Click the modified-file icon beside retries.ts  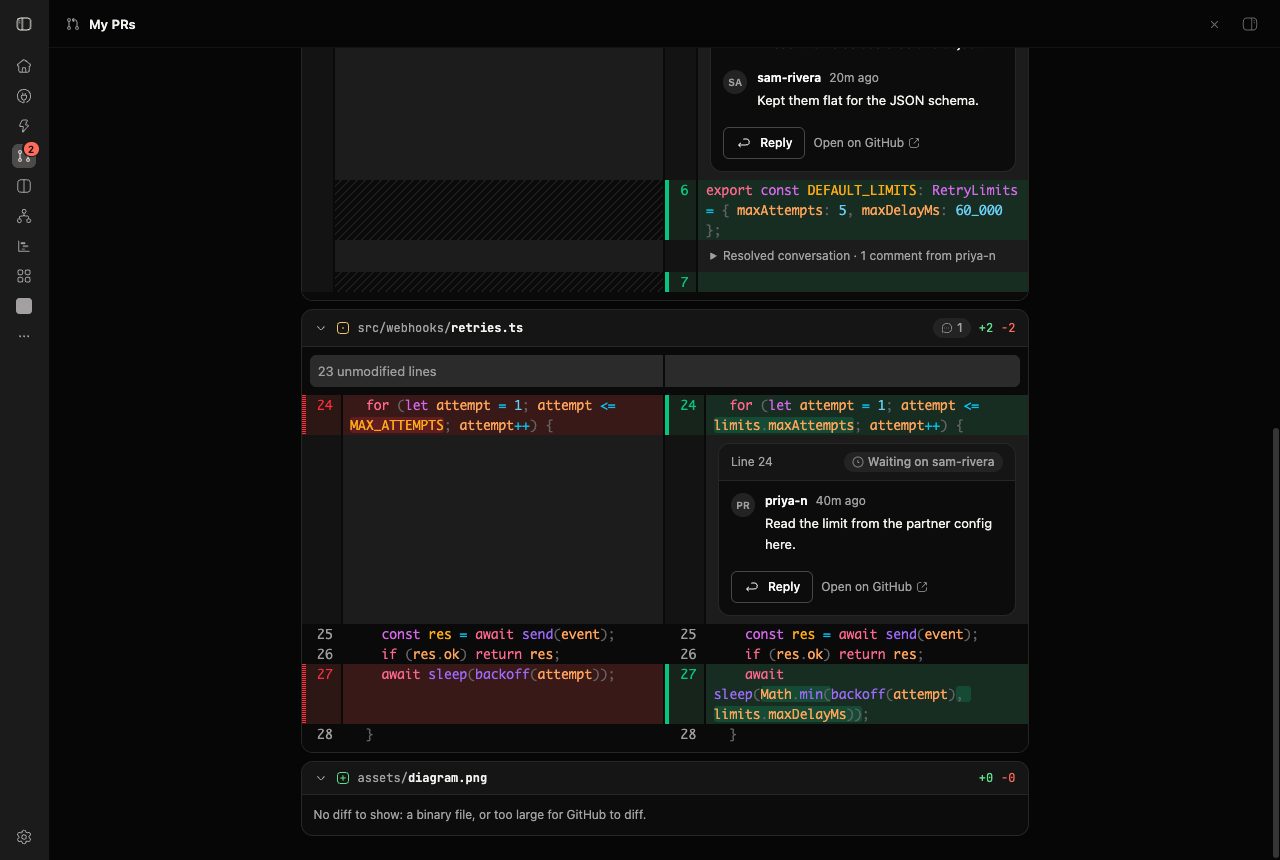coord(343,328)
